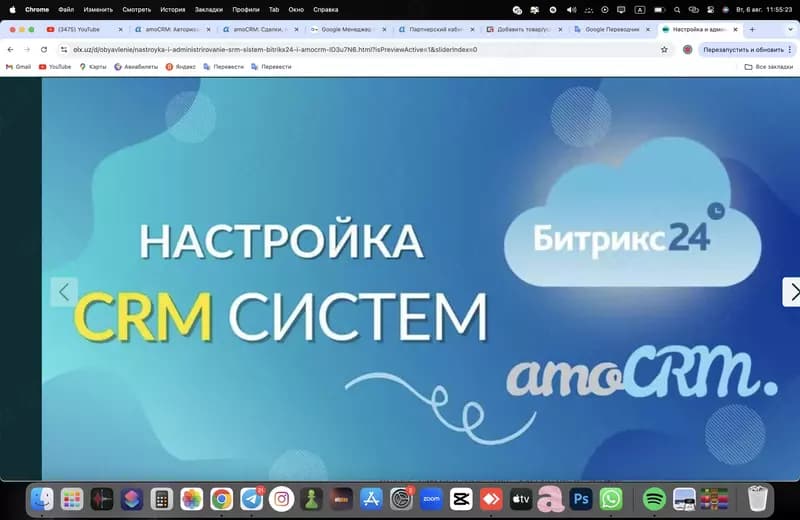This screenshot has height=520, width=800.
Task: Open the Photos app in Dock
Action: click(x=192, y=499)
